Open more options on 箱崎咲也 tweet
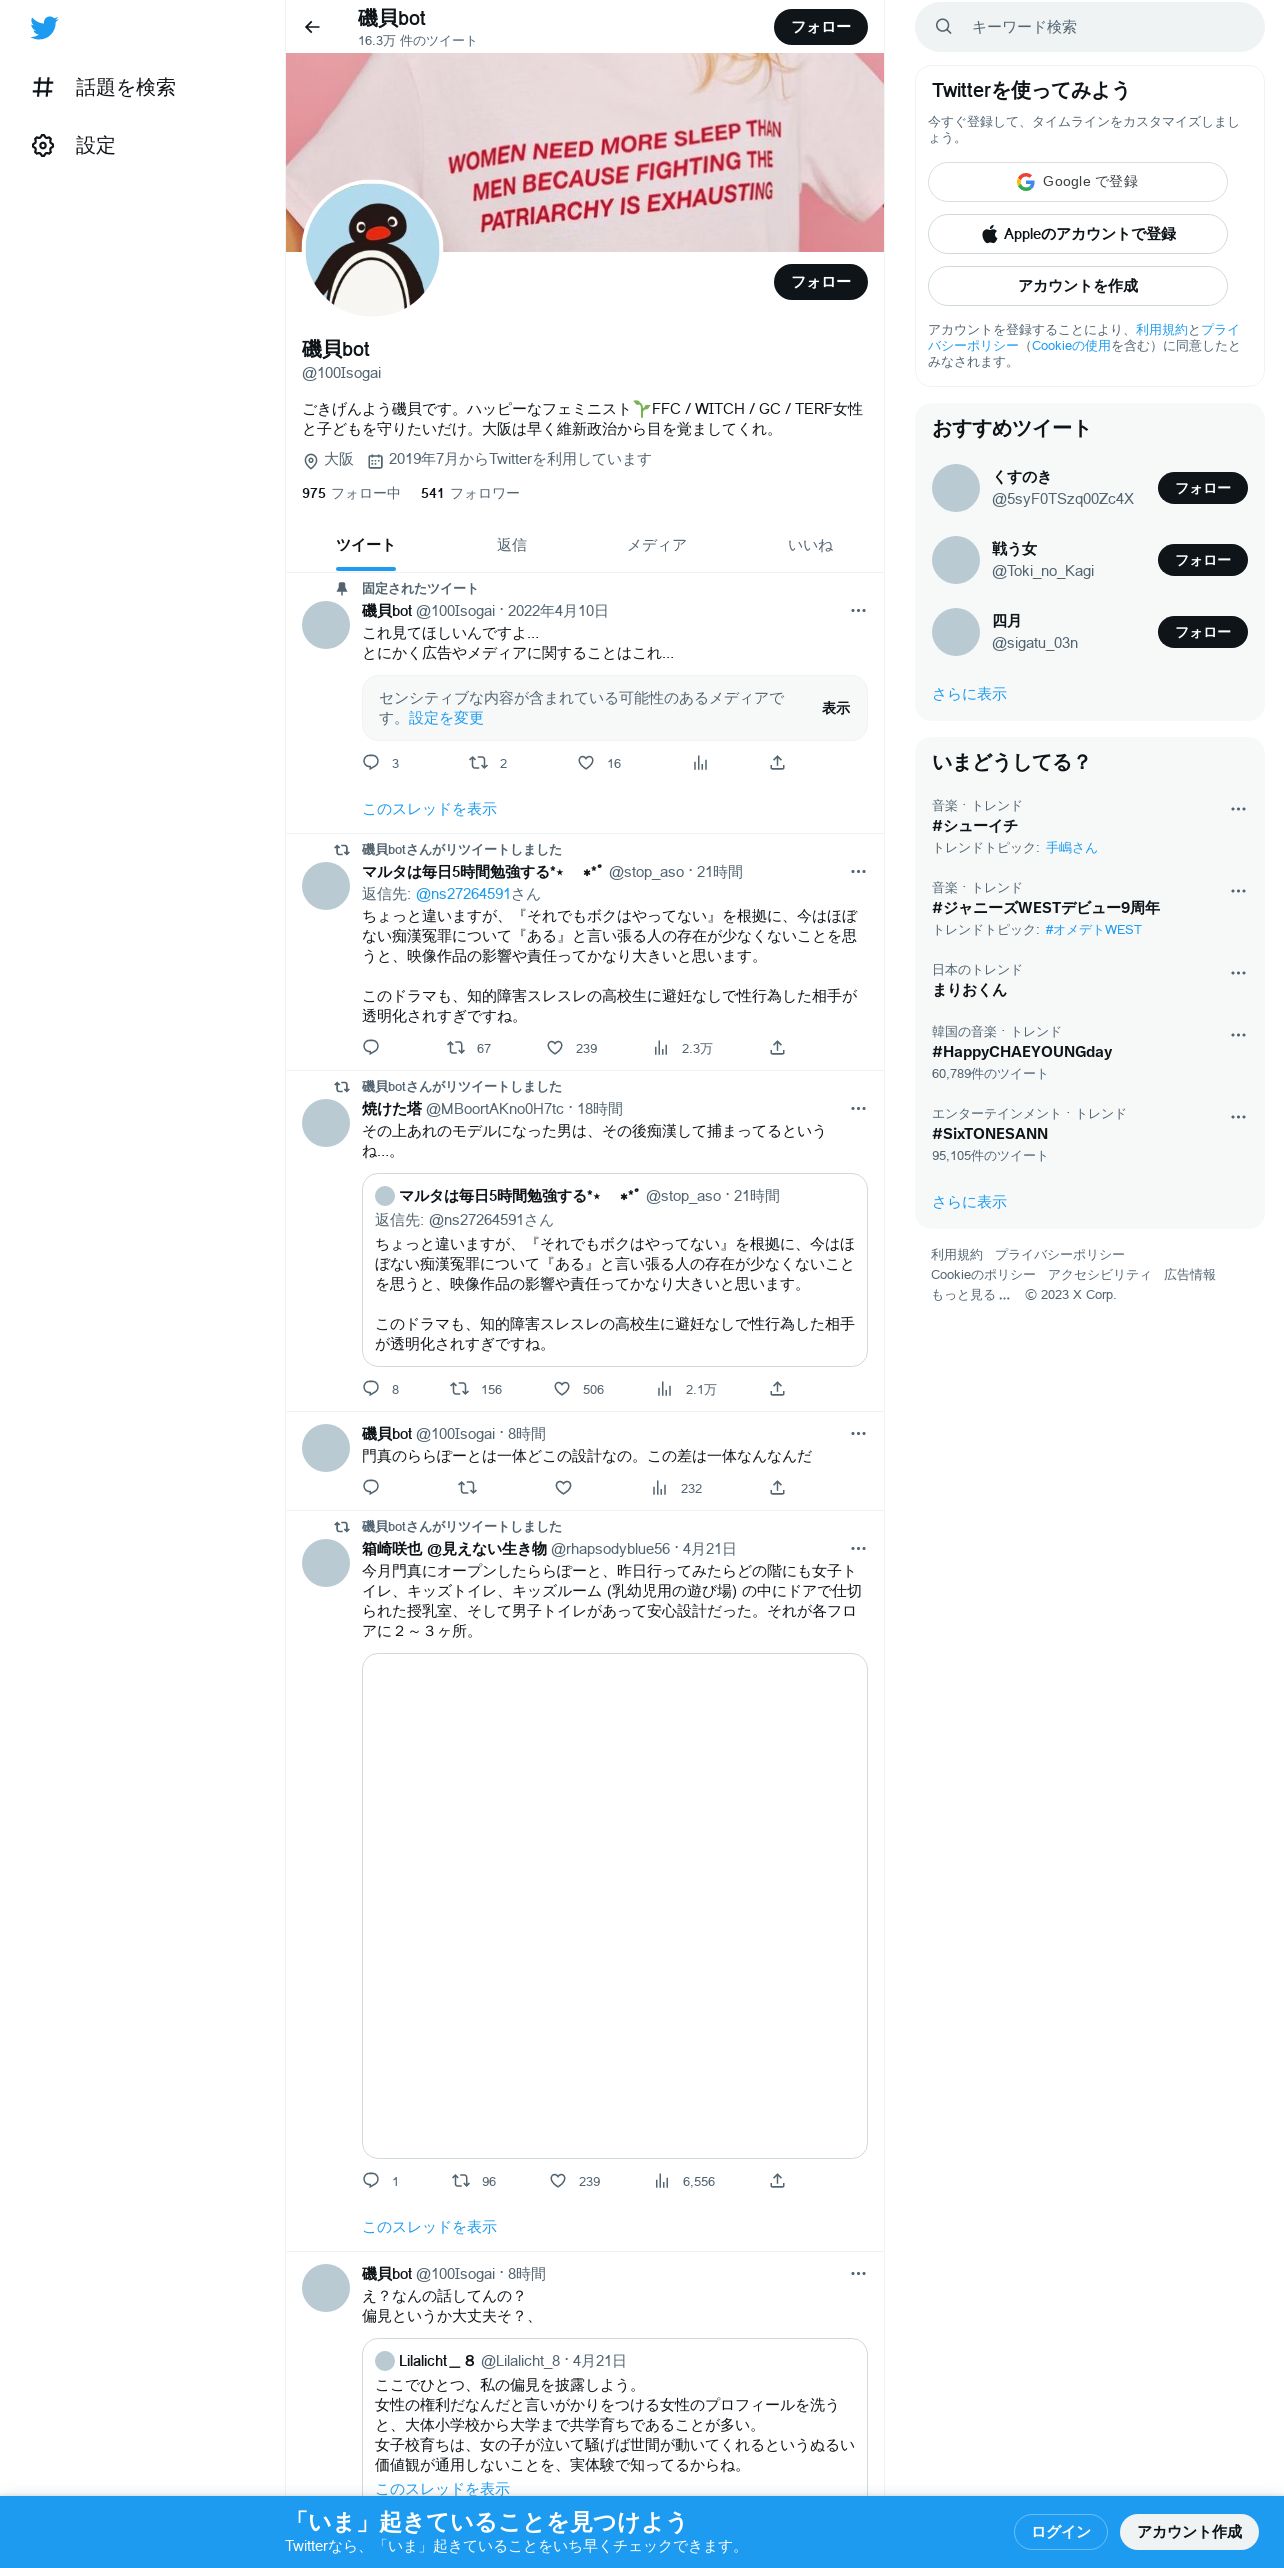 858,1548
